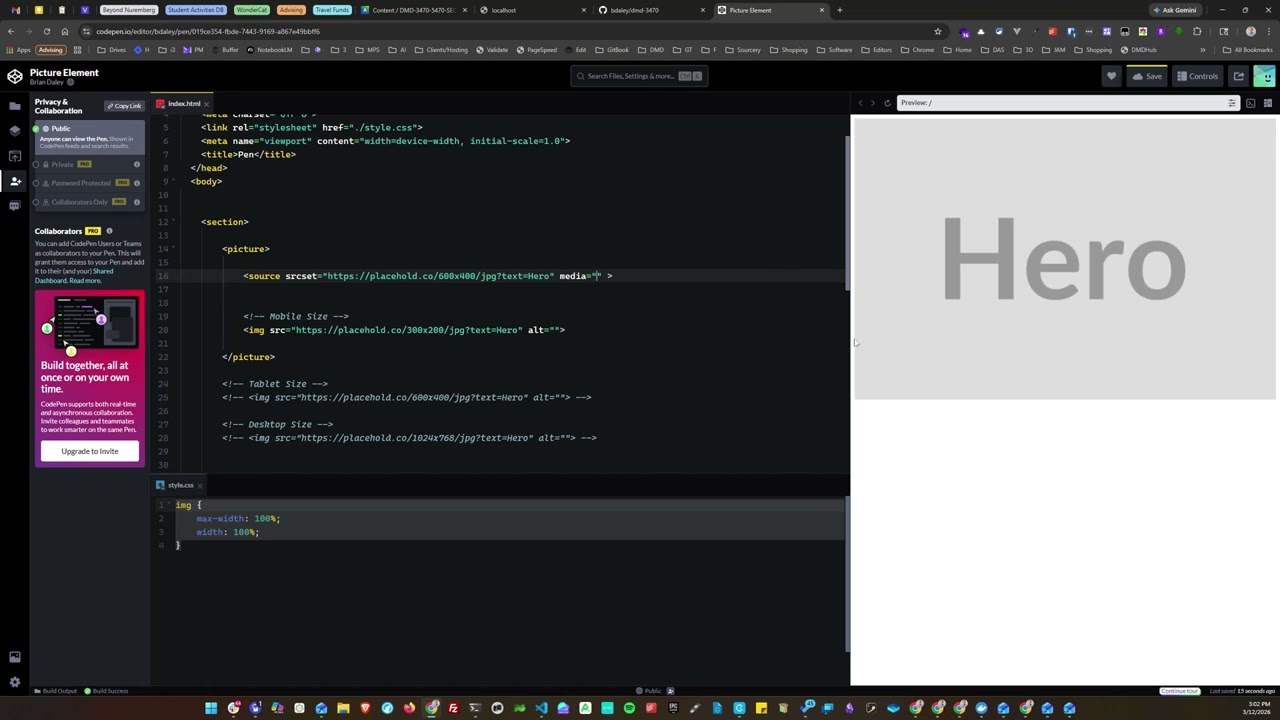Click the HTML editor vertical scrollbar
Viewport: 1280px width, 720px height.
[x=847, y=212]
